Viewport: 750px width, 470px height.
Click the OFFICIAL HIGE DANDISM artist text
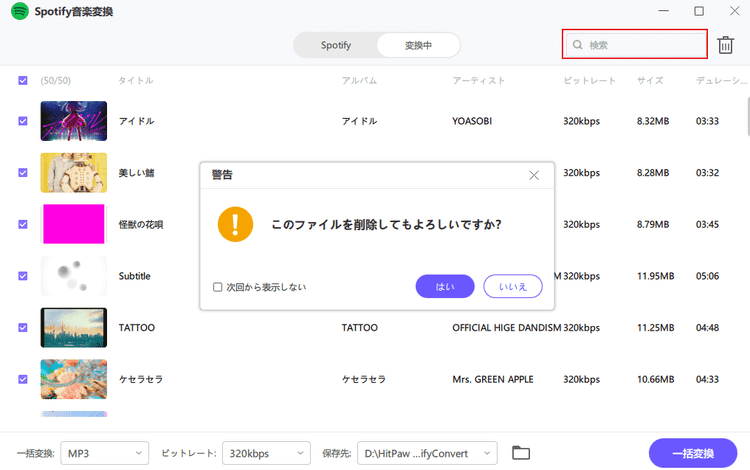[507, 328]
